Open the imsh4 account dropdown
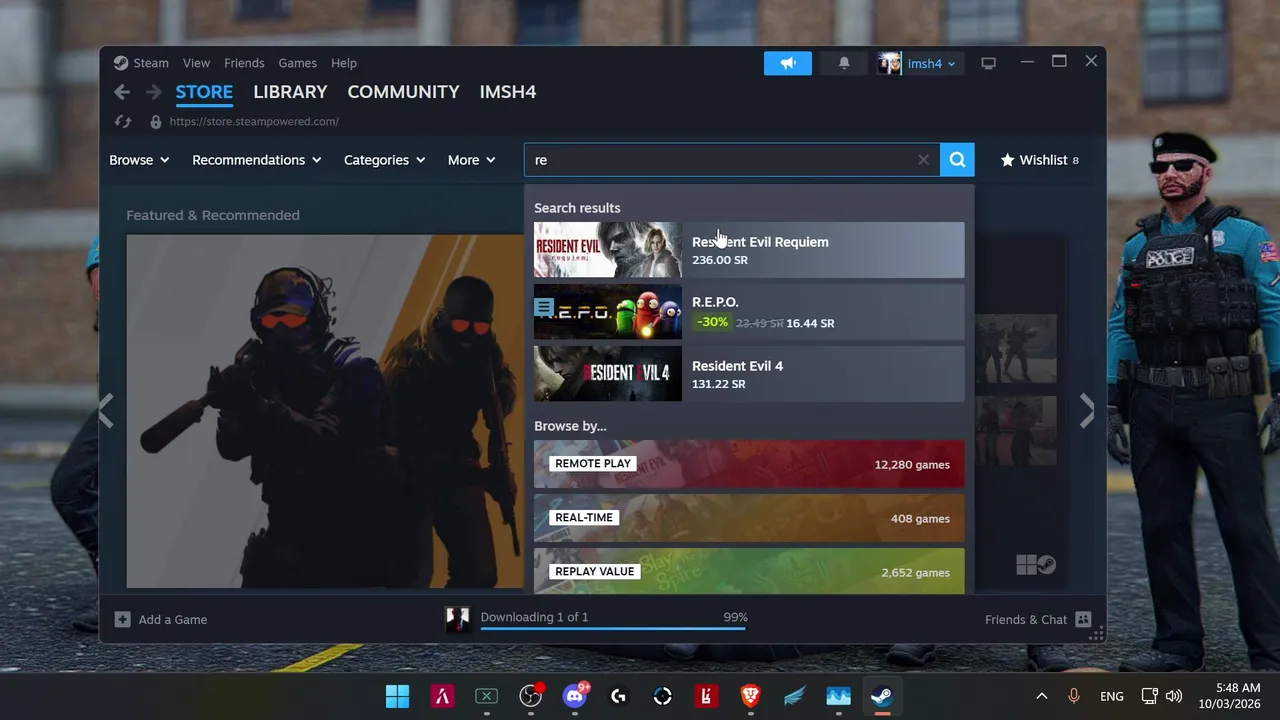 tap(931, 63)
